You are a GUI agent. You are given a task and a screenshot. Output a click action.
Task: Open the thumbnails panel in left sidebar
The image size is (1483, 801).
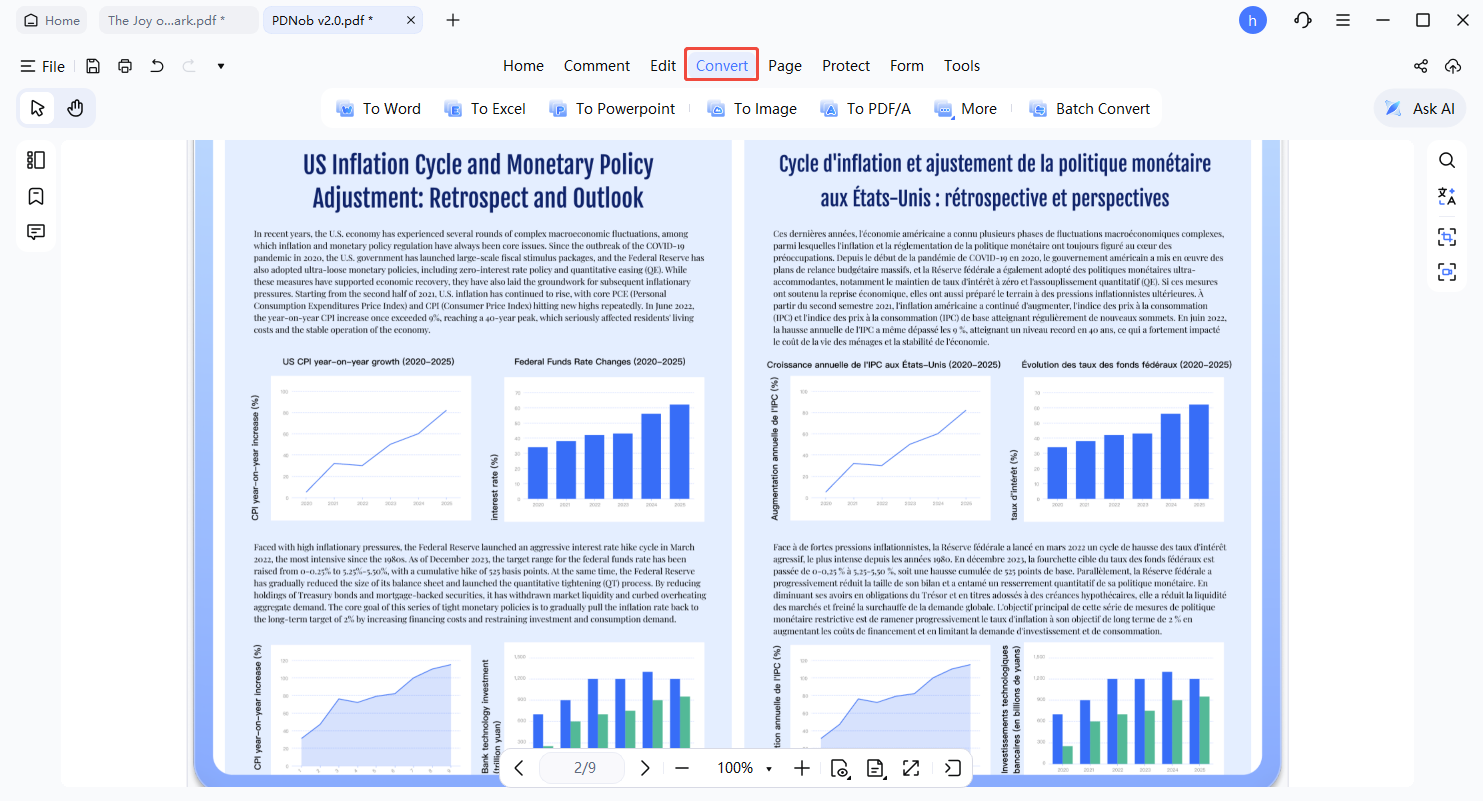pos(36,160)
